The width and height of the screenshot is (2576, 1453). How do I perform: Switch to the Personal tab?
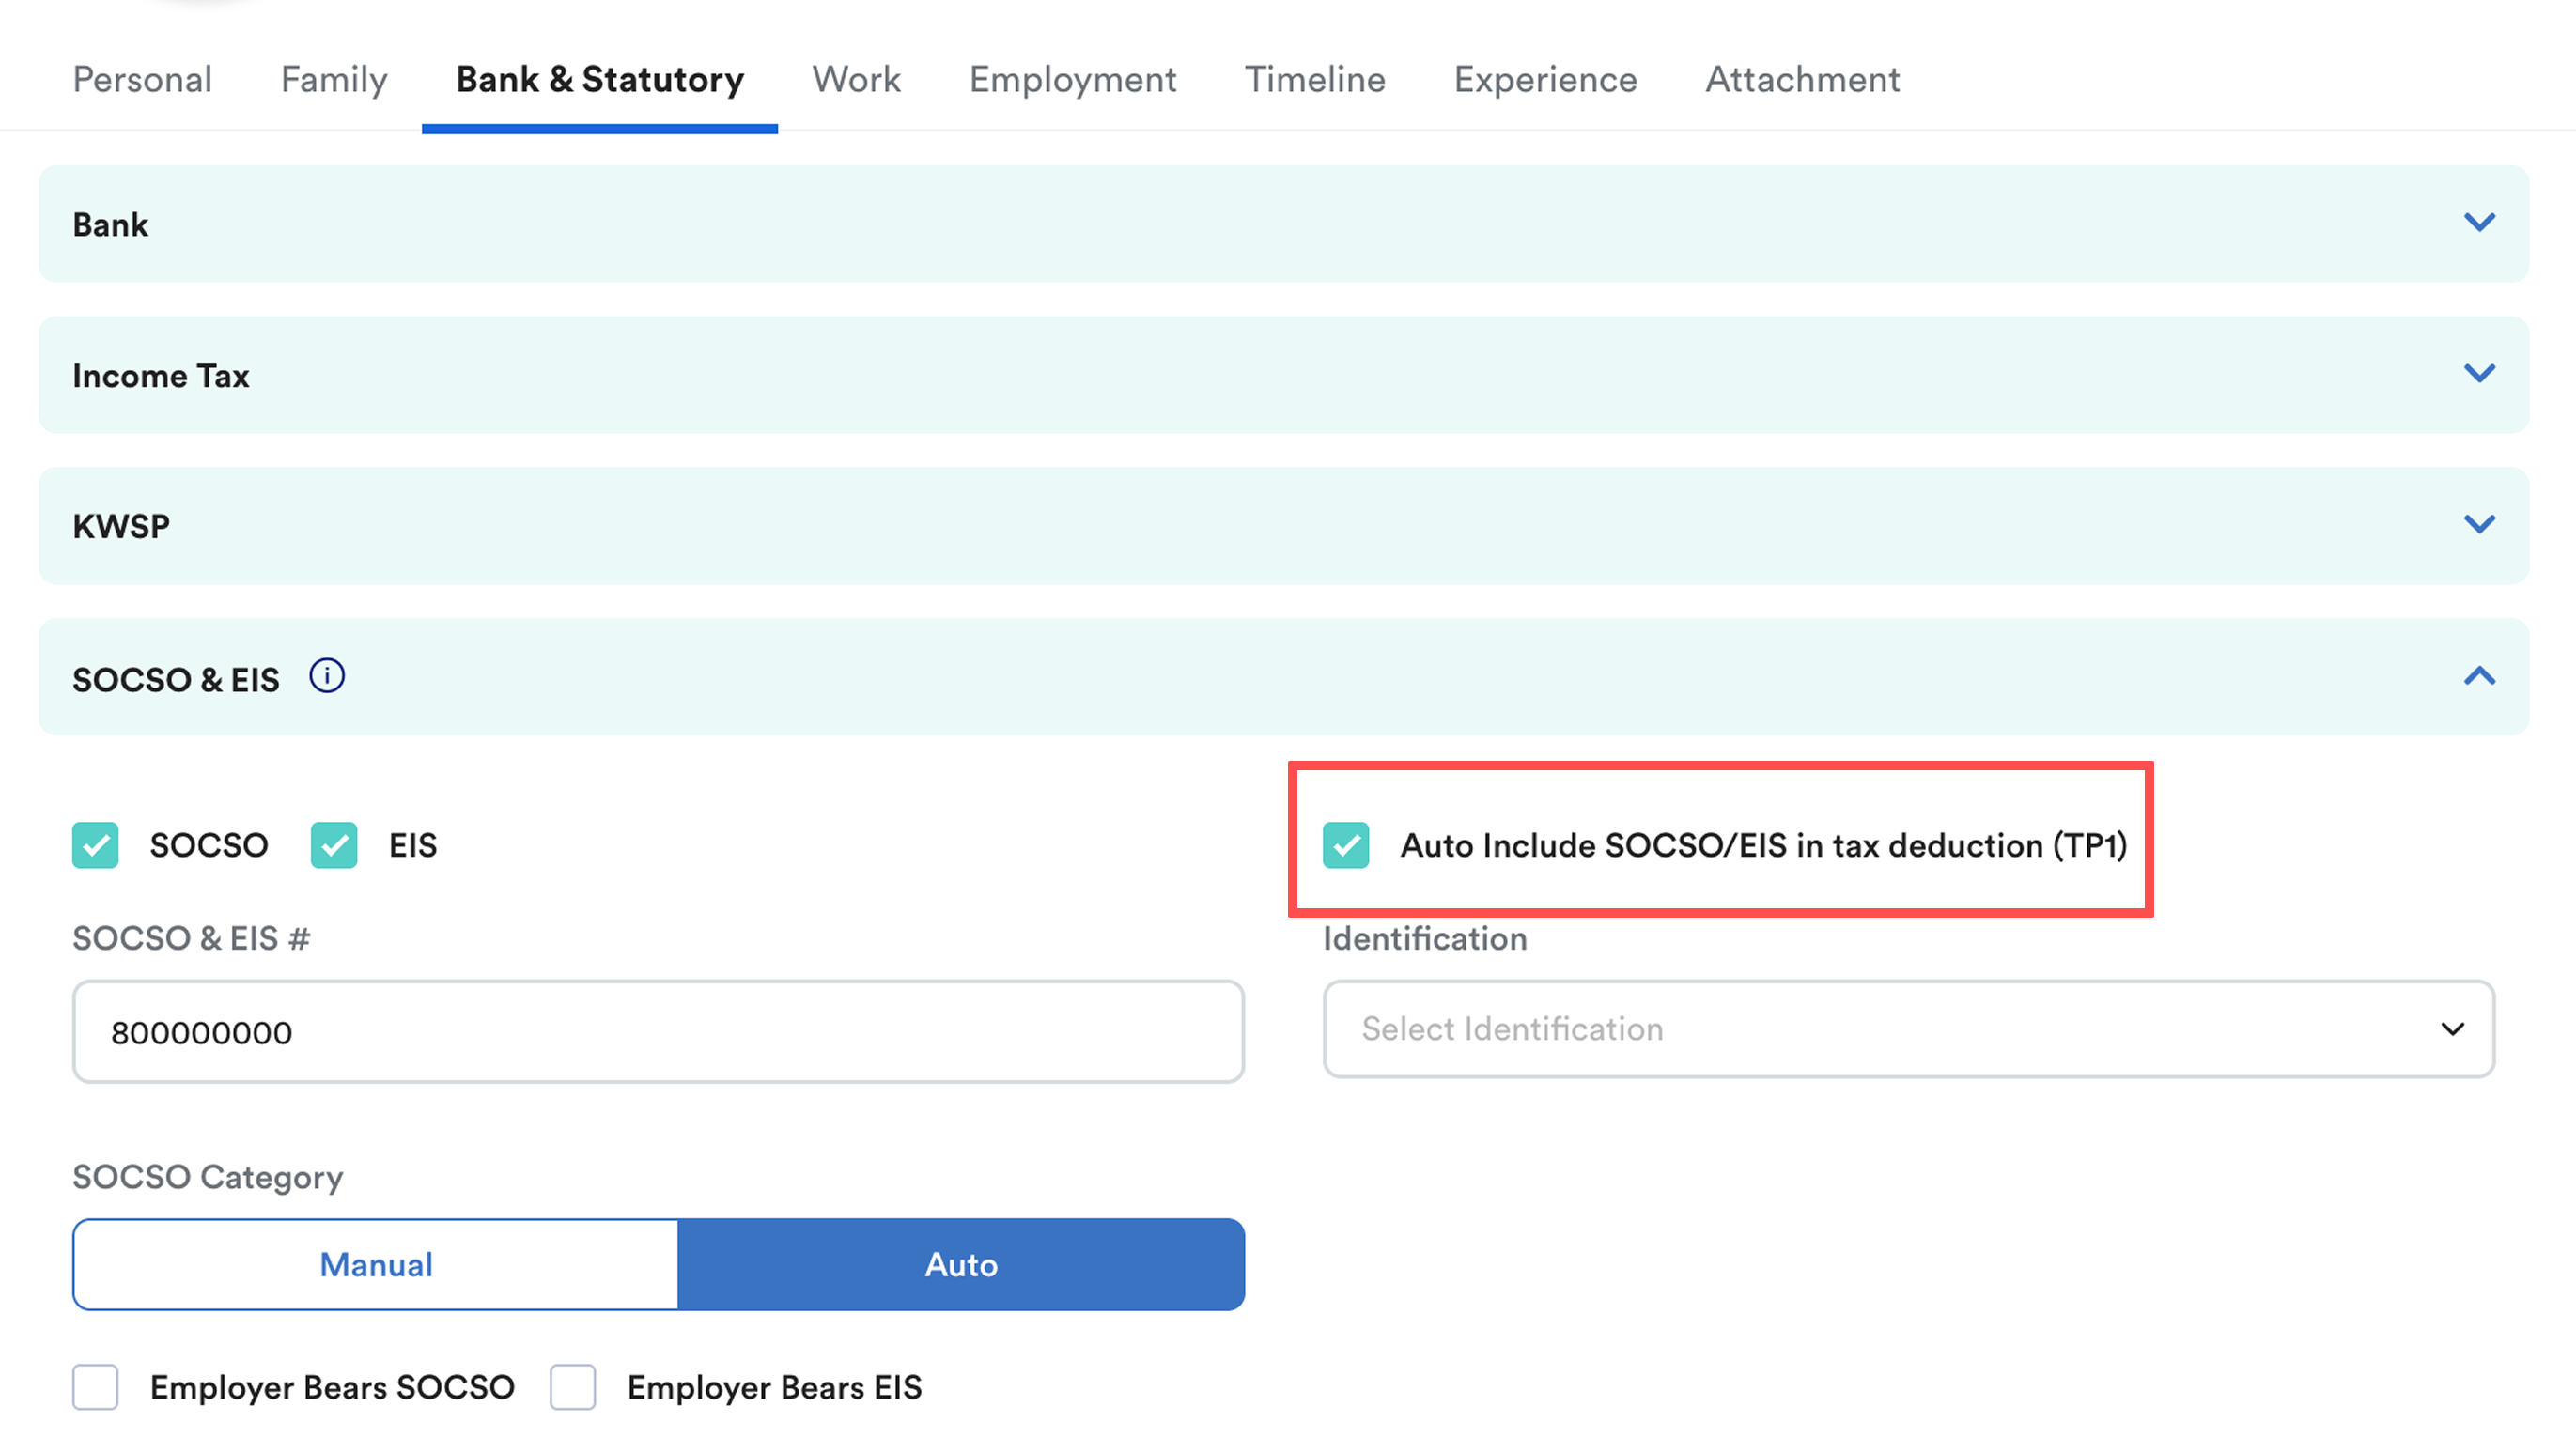[142, 79]
